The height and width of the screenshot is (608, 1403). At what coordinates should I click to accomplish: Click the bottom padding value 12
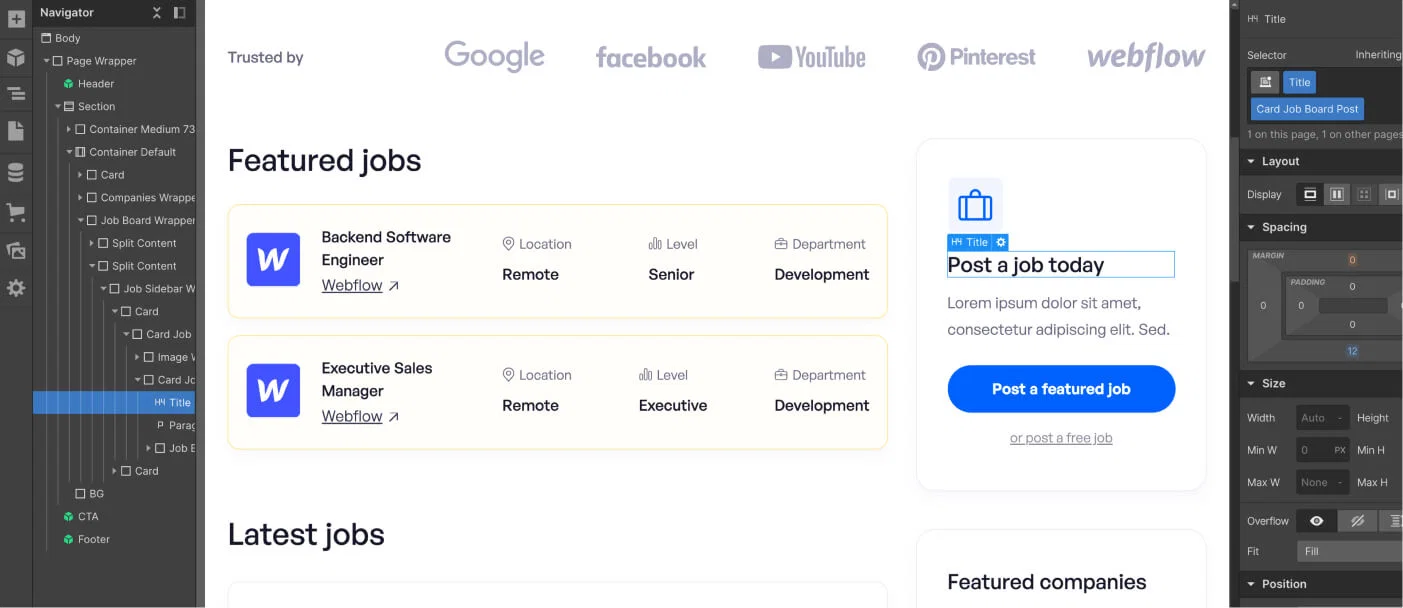click(1352, 351)
